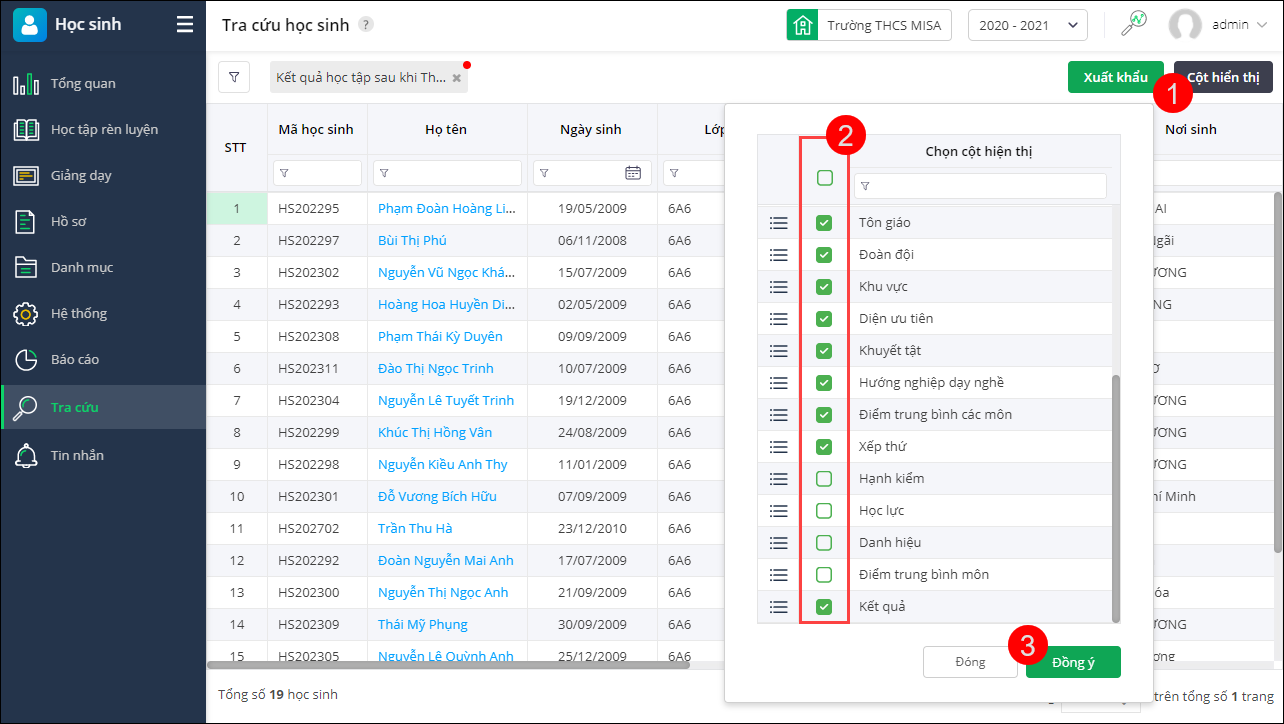
Task: Open the 2020 - 2021 school year dropdown
Action: coord(1028,25)
